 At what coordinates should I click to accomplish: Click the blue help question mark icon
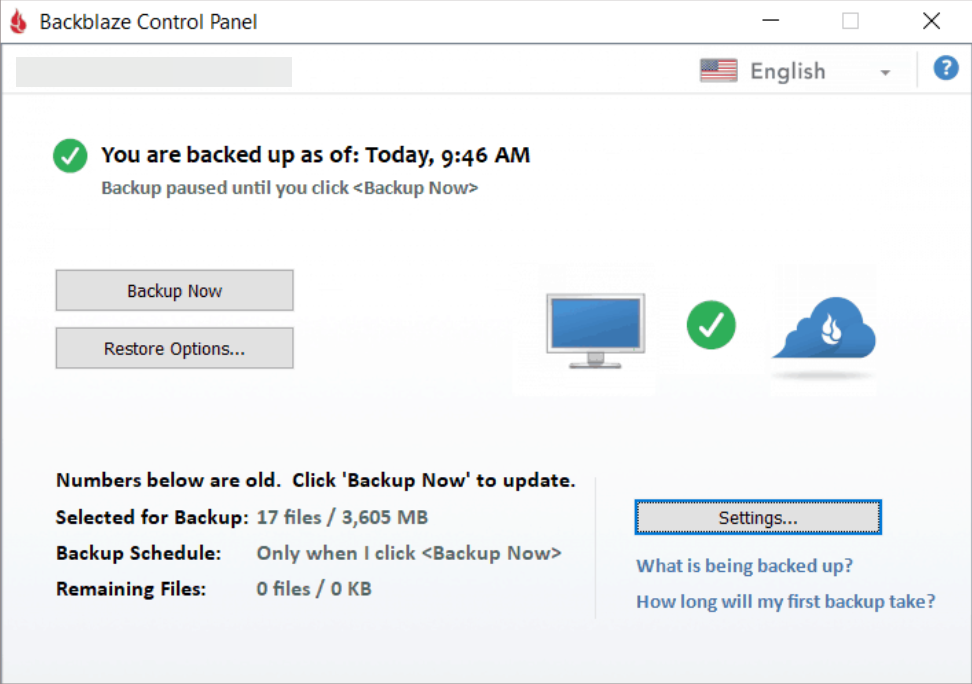tap(946, 68)
